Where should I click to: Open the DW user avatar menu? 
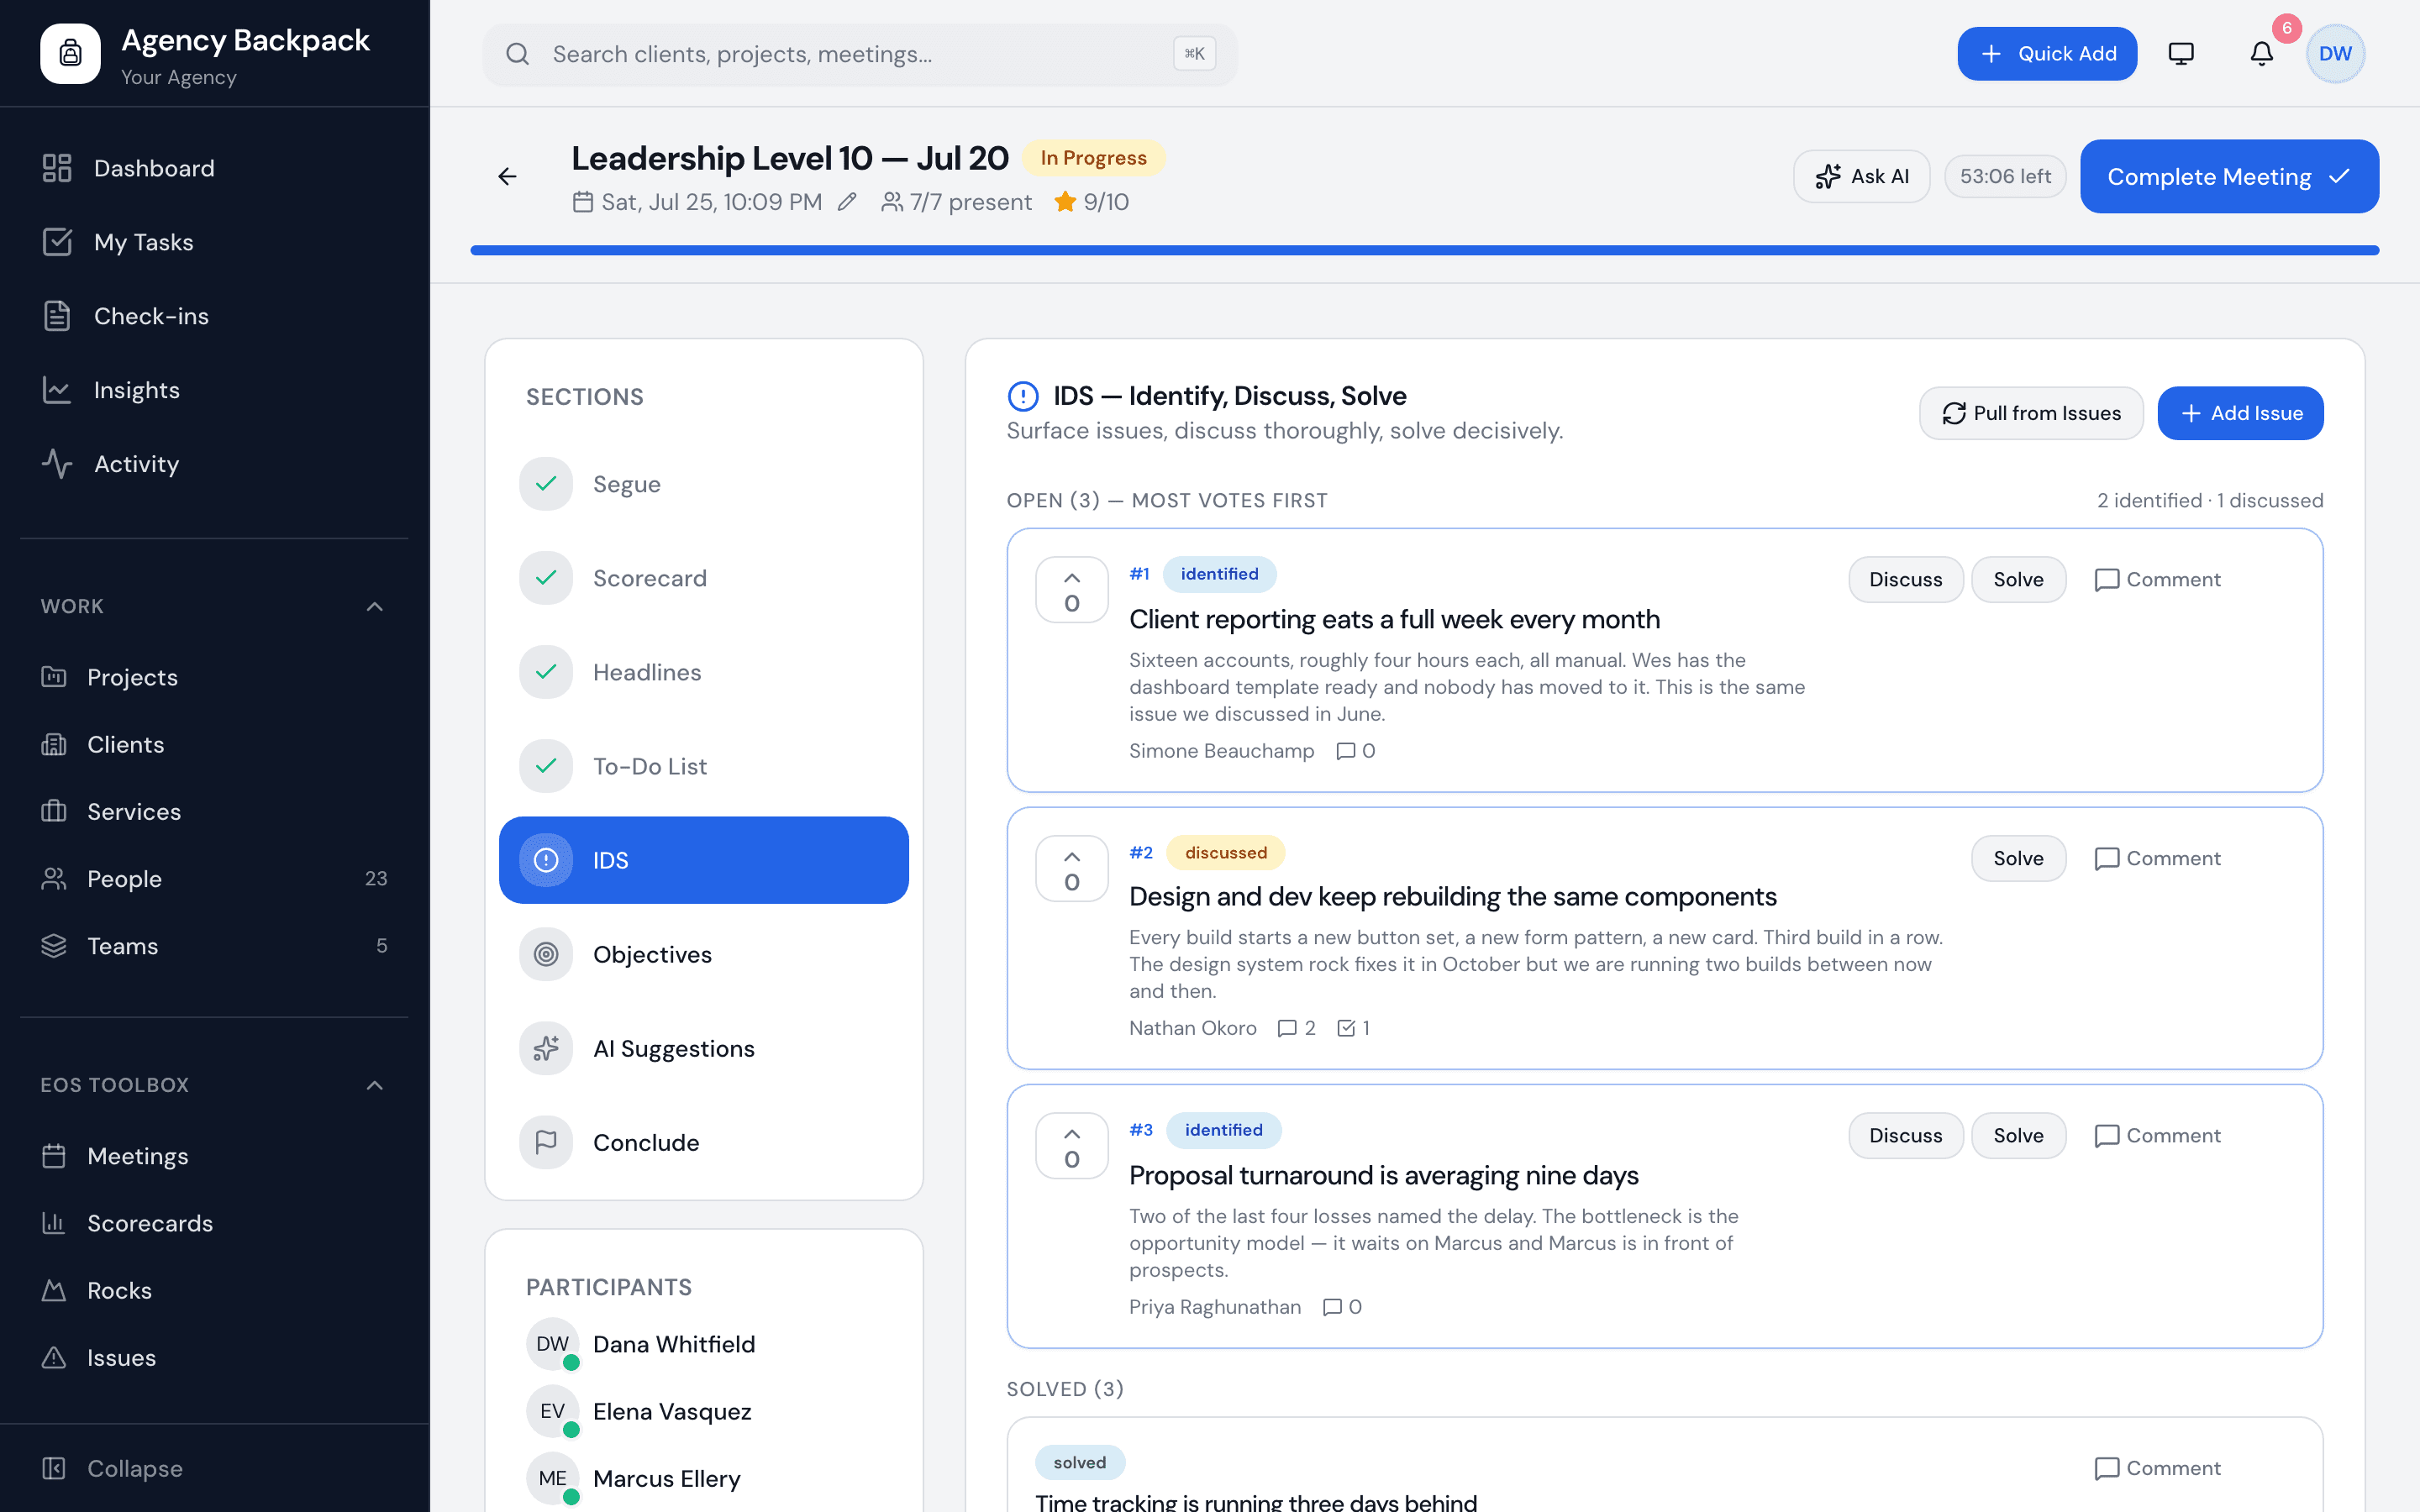click(x=2335, y=53)
